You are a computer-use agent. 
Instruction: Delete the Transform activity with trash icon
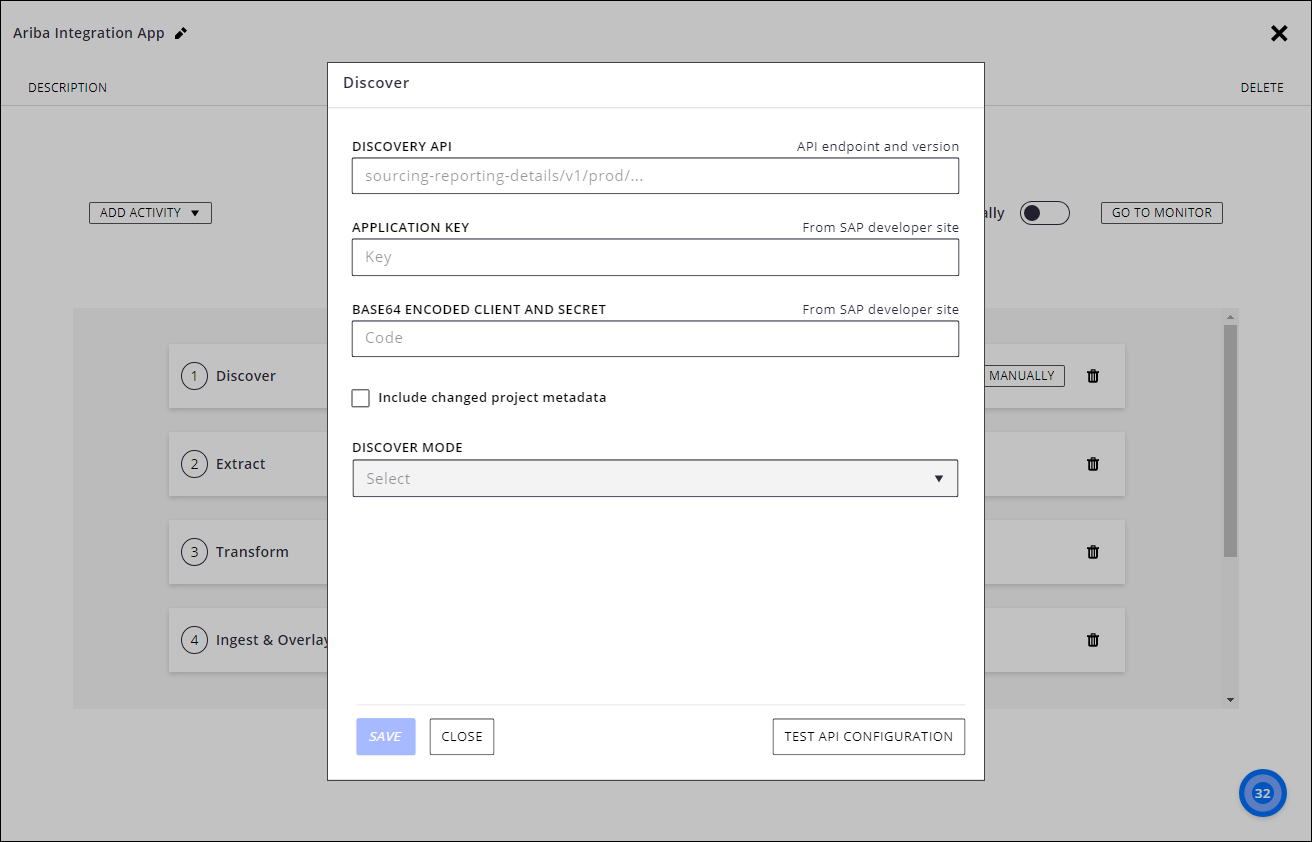pos(1093,552)
